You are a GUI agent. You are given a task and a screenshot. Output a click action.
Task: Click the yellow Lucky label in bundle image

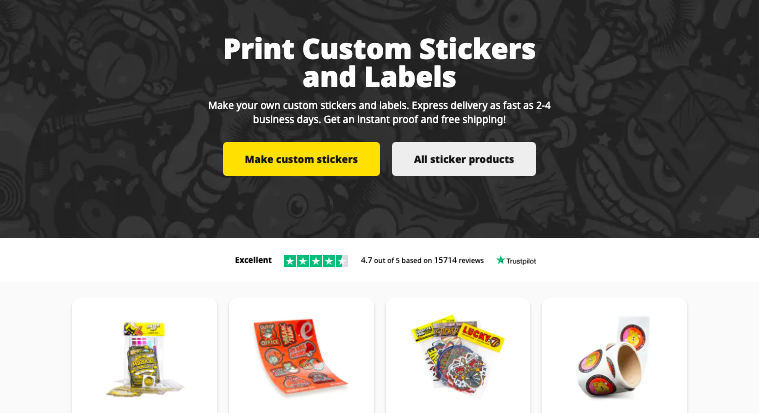481,337
